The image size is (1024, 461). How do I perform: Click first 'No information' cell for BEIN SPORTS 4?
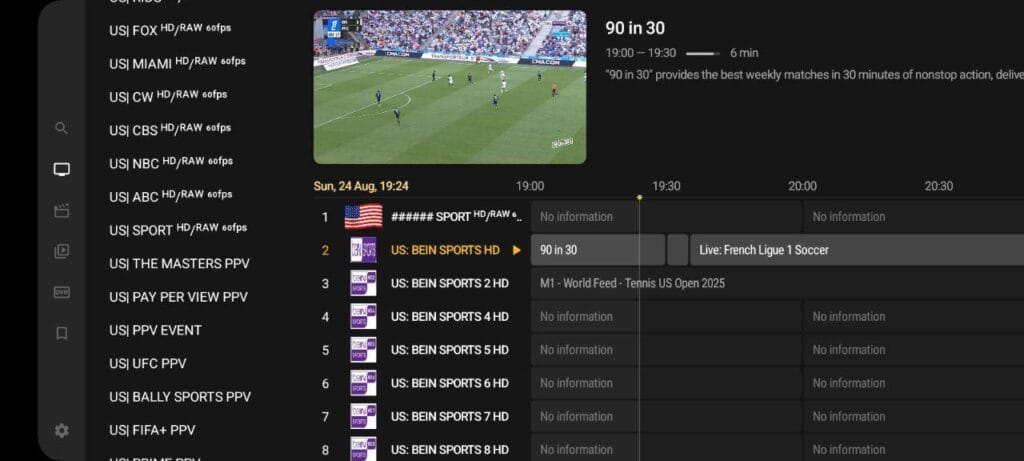coord(665,317)
